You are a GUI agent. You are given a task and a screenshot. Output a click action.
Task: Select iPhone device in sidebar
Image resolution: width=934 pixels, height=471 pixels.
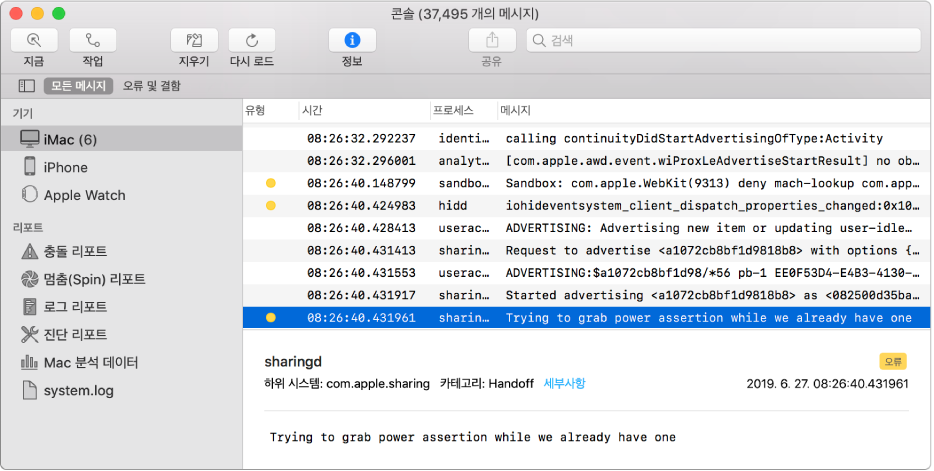pos(122,167)
